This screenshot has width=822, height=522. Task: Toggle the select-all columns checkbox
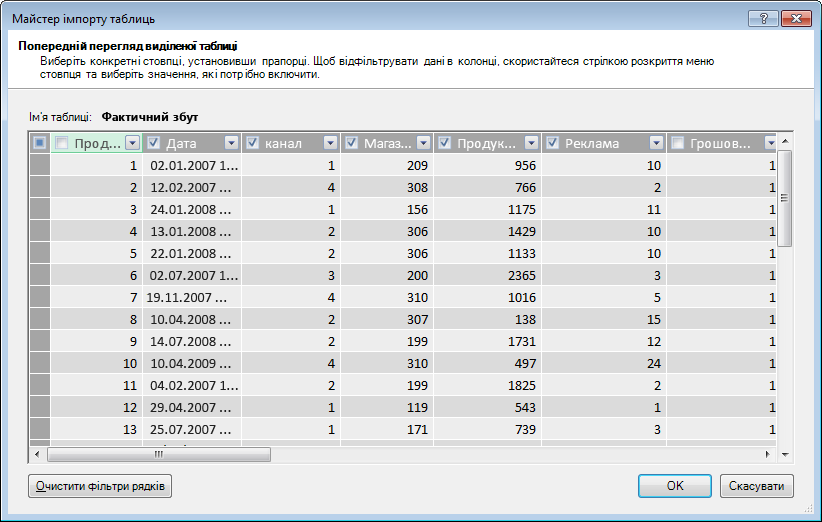coord(39,143)
